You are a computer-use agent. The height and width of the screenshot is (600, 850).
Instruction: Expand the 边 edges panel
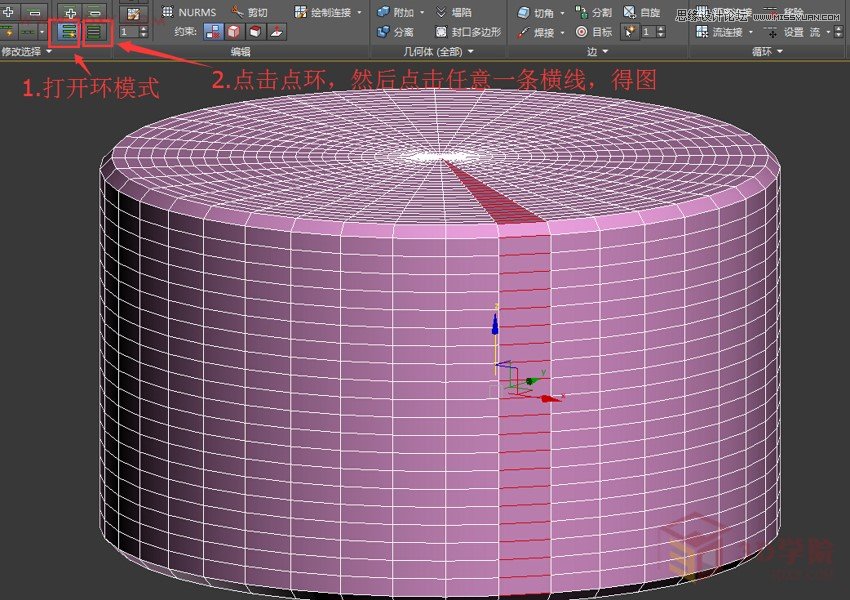pyautogui.click(x=597, y=51)
